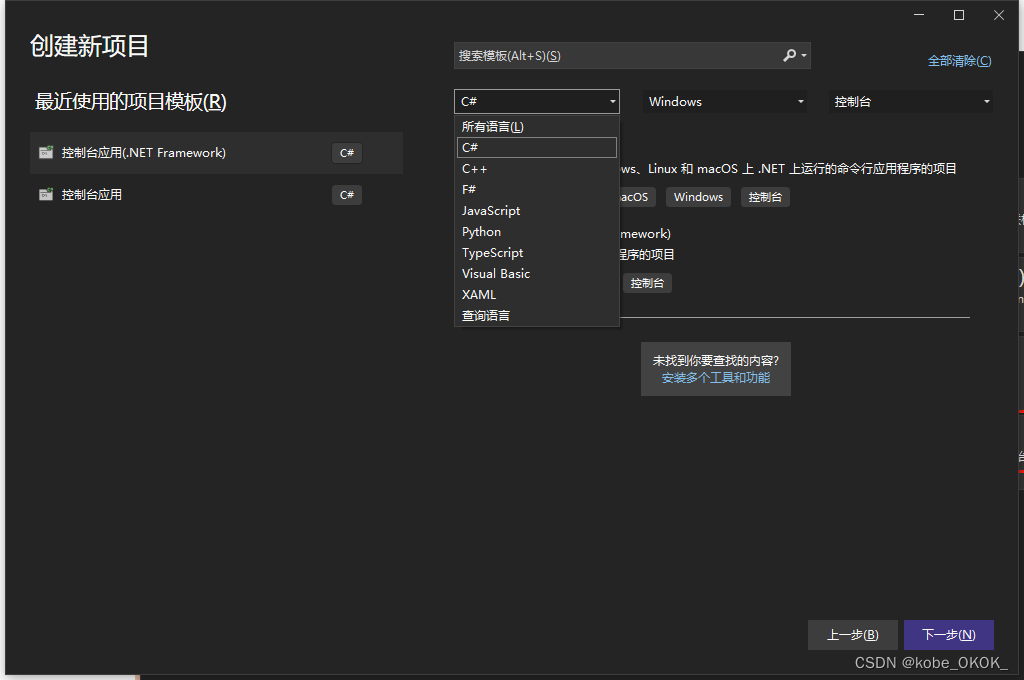This screenshot has height=680, width=1024.
Task: Select XAML language option
Action: pos(537,294)
